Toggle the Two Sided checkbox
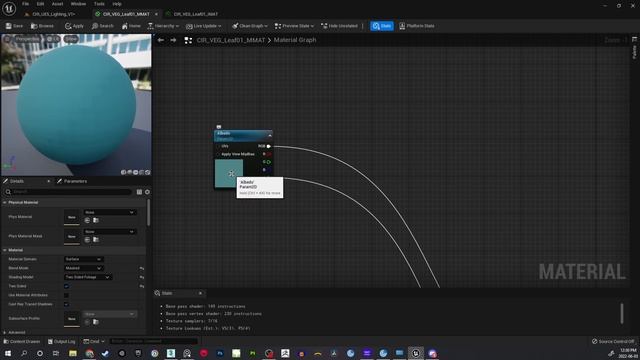Screen dimensions: 640x360 [x=67, y=286]
